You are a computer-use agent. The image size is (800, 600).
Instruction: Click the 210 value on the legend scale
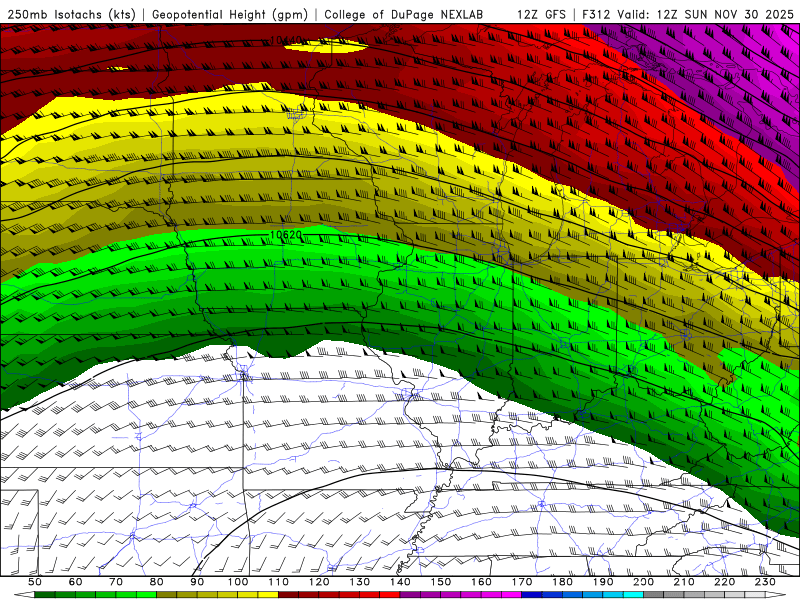[x=685, y=582]
